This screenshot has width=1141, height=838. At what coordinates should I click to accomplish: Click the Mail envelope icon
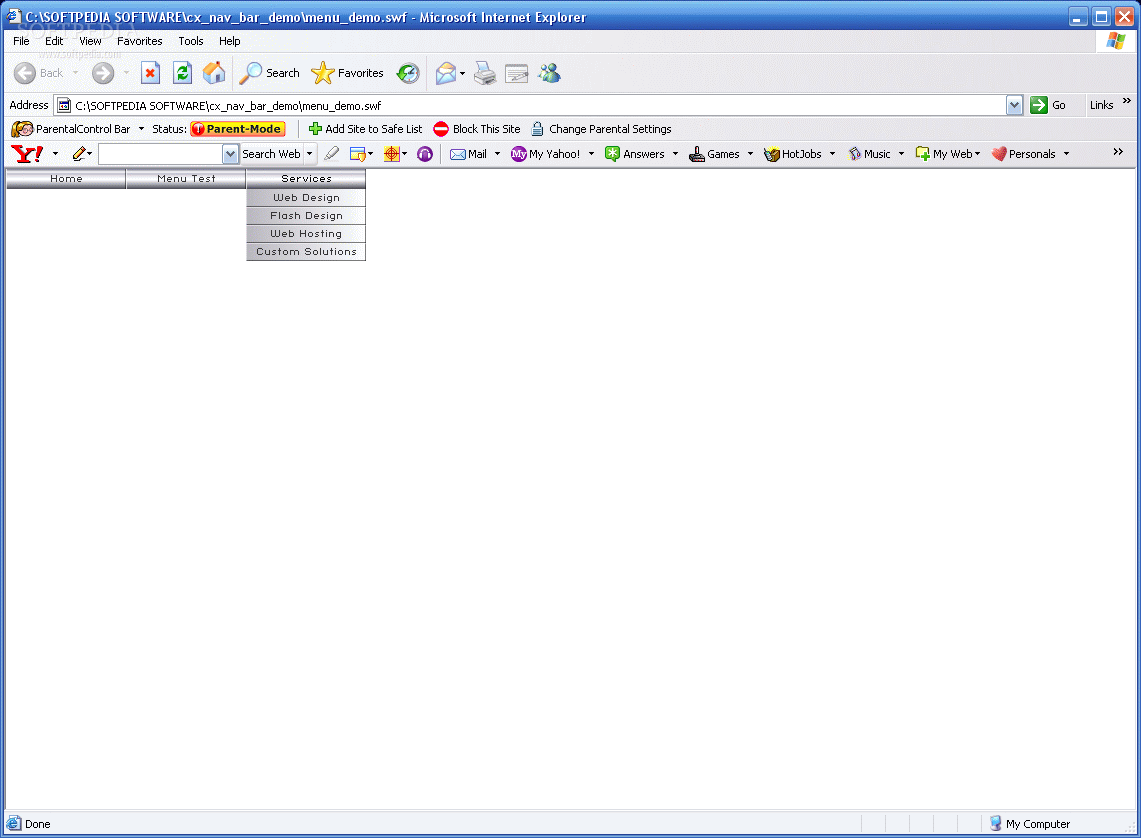[445, 73]
